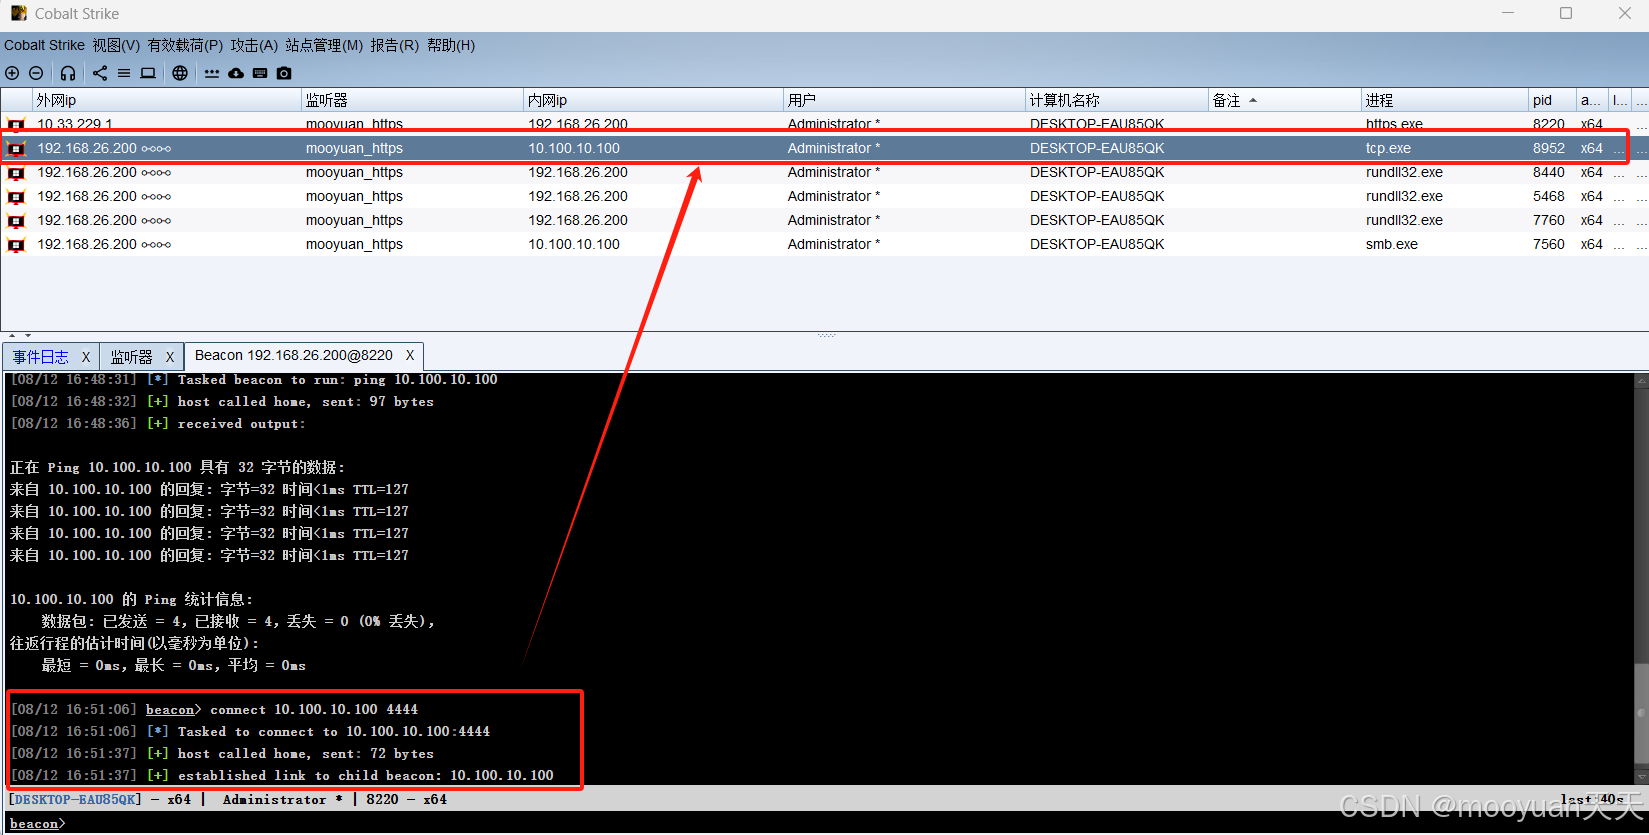
Task: Switch to target table laptop icon
Action: [148, 73]
